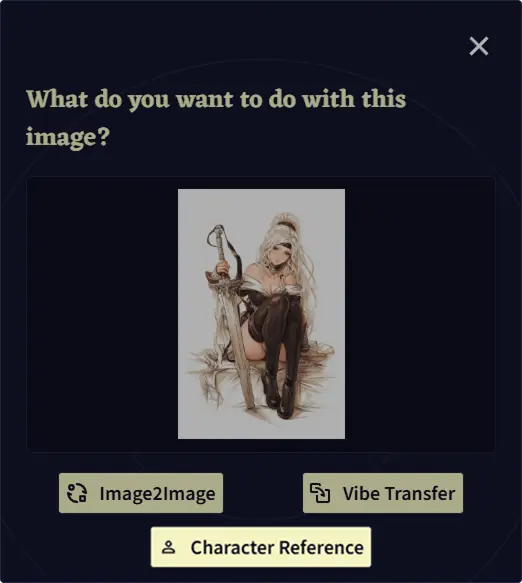Choose the Image2Image button
The image size is (522, 583).
(x=141, y=493)
